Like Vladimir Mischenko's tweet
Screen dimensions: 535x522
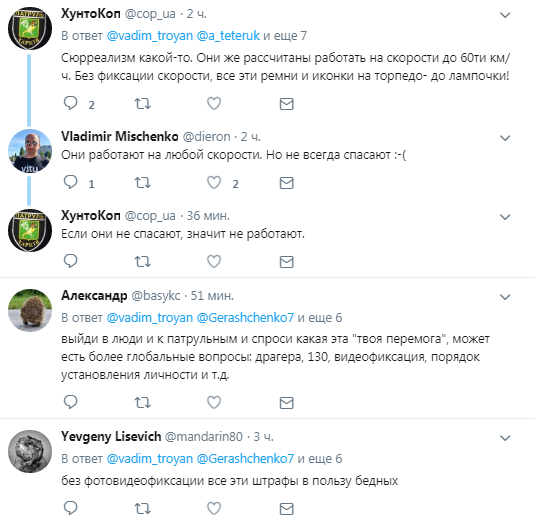coord(214,183)
